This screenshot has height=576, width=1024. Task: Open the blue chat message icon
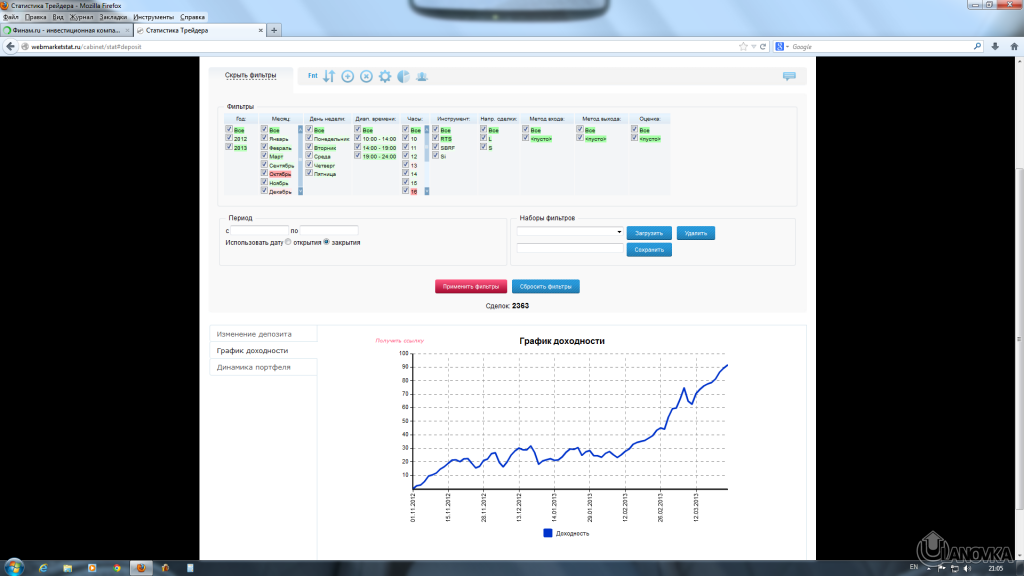tap(789, 76)
